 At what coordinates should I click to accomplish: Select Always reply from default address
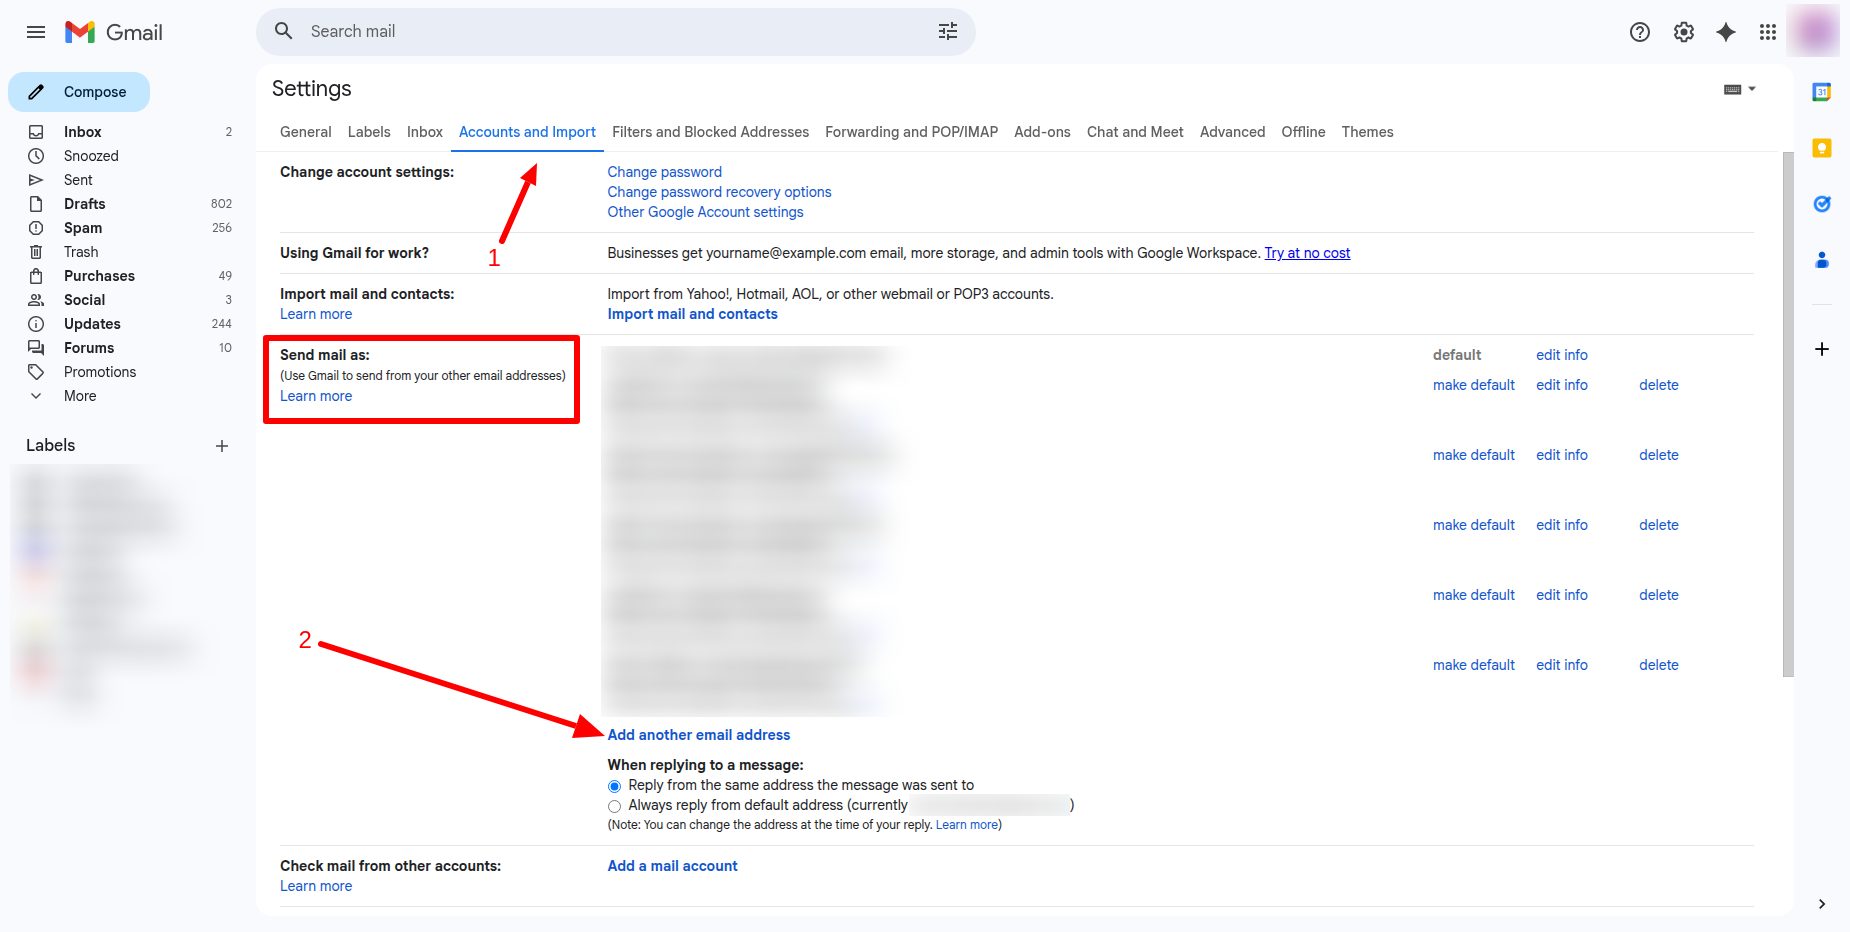(x=614, y=805)
